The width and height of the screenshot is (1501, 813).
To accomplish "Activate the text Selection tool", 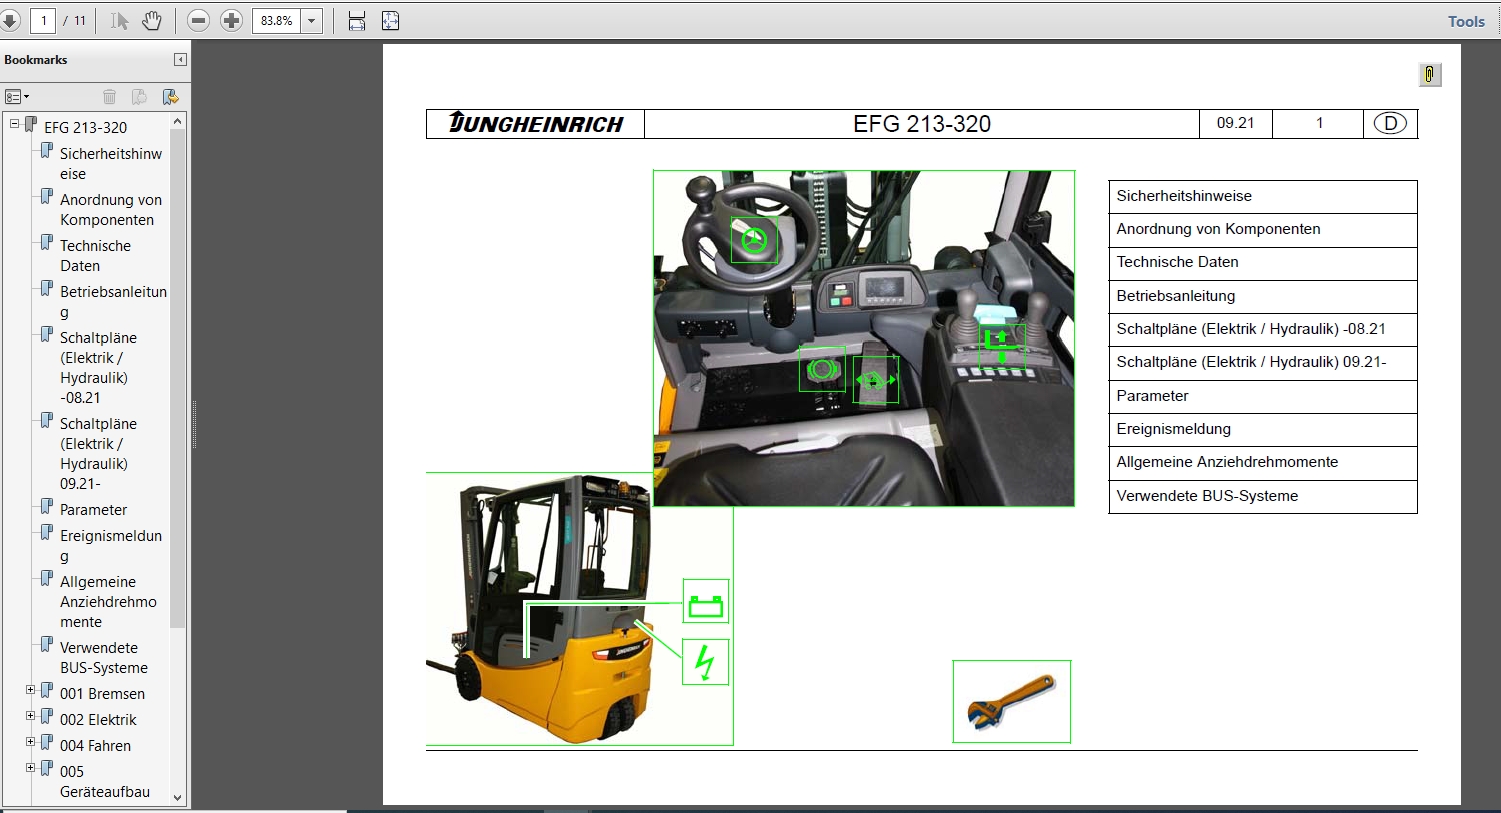I will [x=117, y=20].
